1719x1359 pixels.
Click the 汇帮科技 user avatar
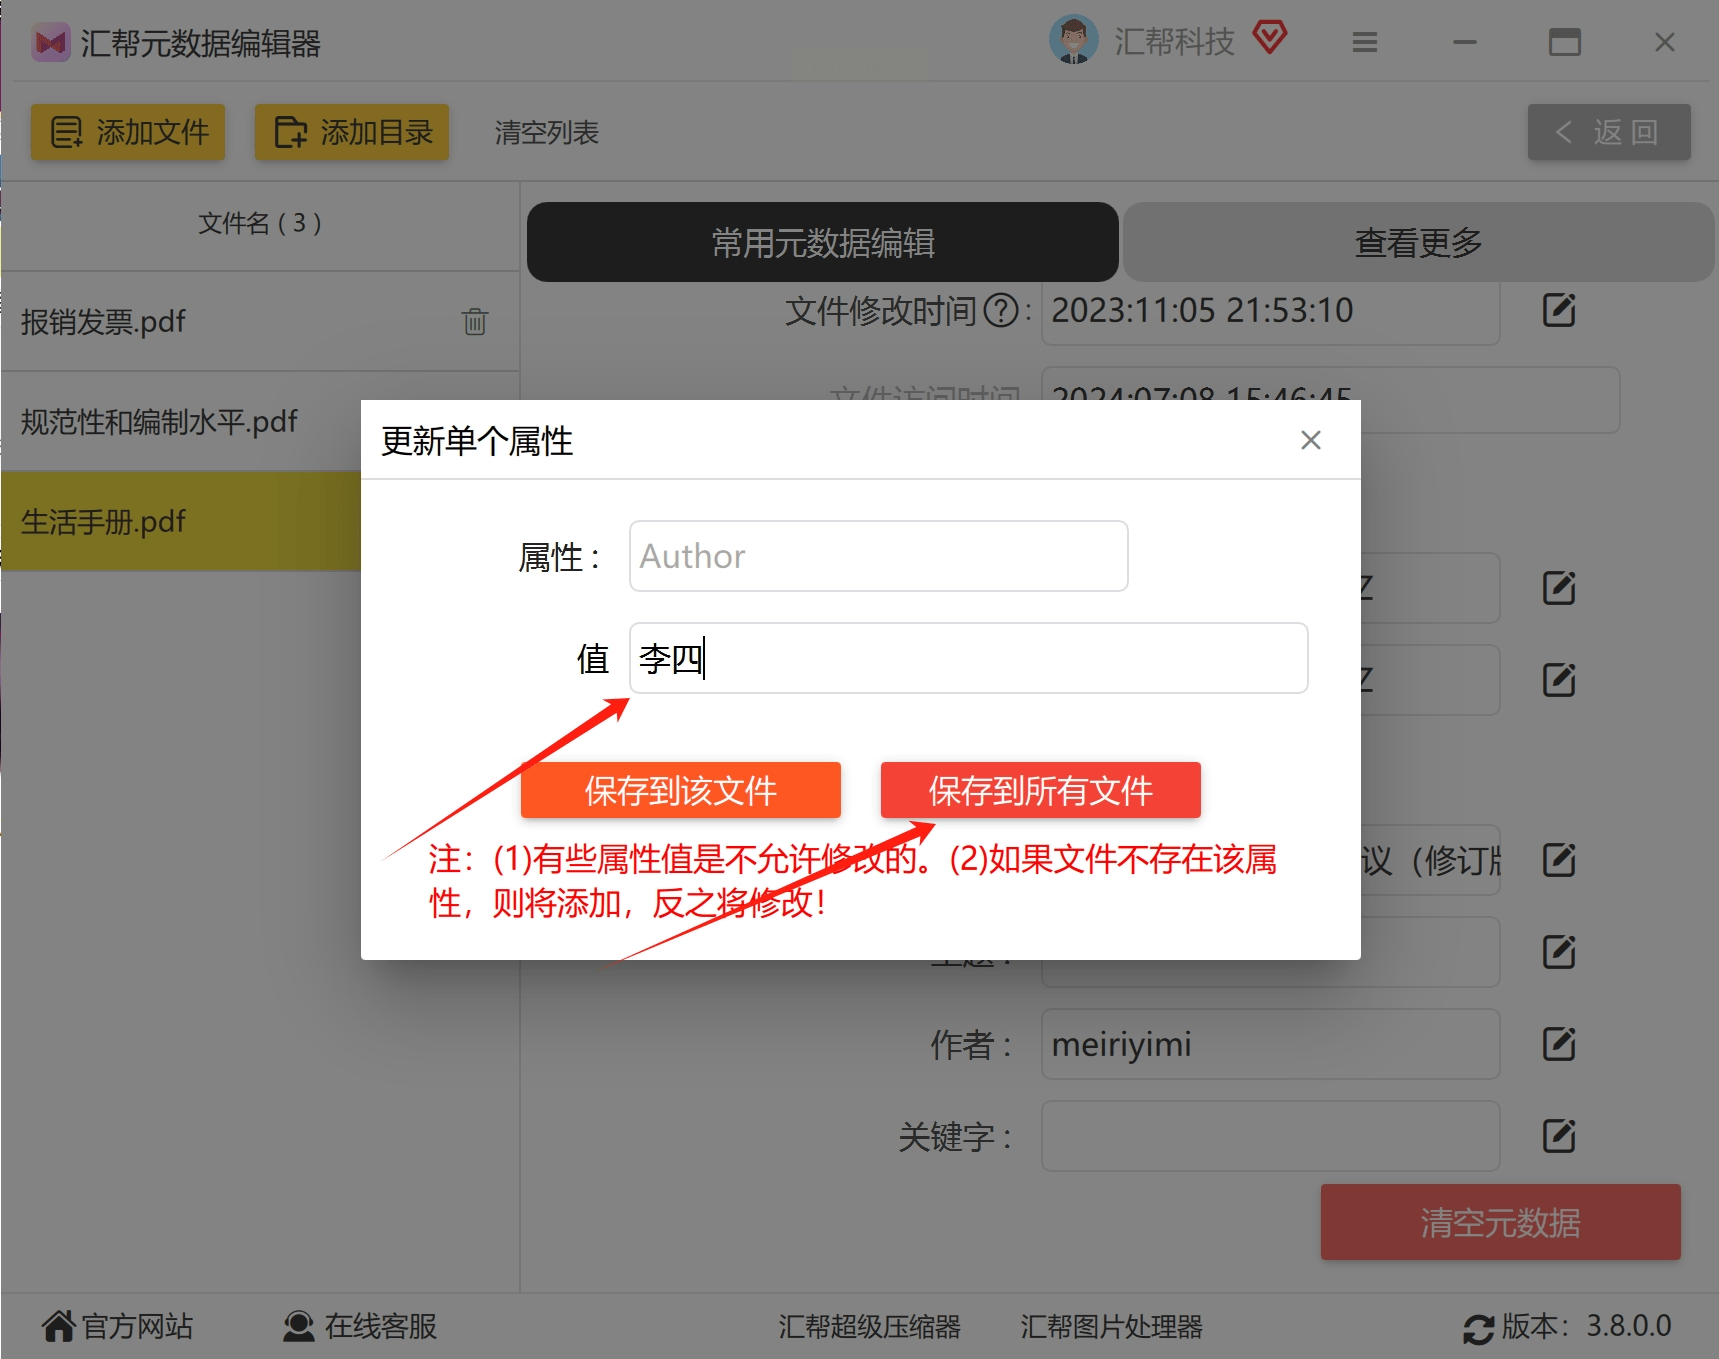[x=1074, y=40]
